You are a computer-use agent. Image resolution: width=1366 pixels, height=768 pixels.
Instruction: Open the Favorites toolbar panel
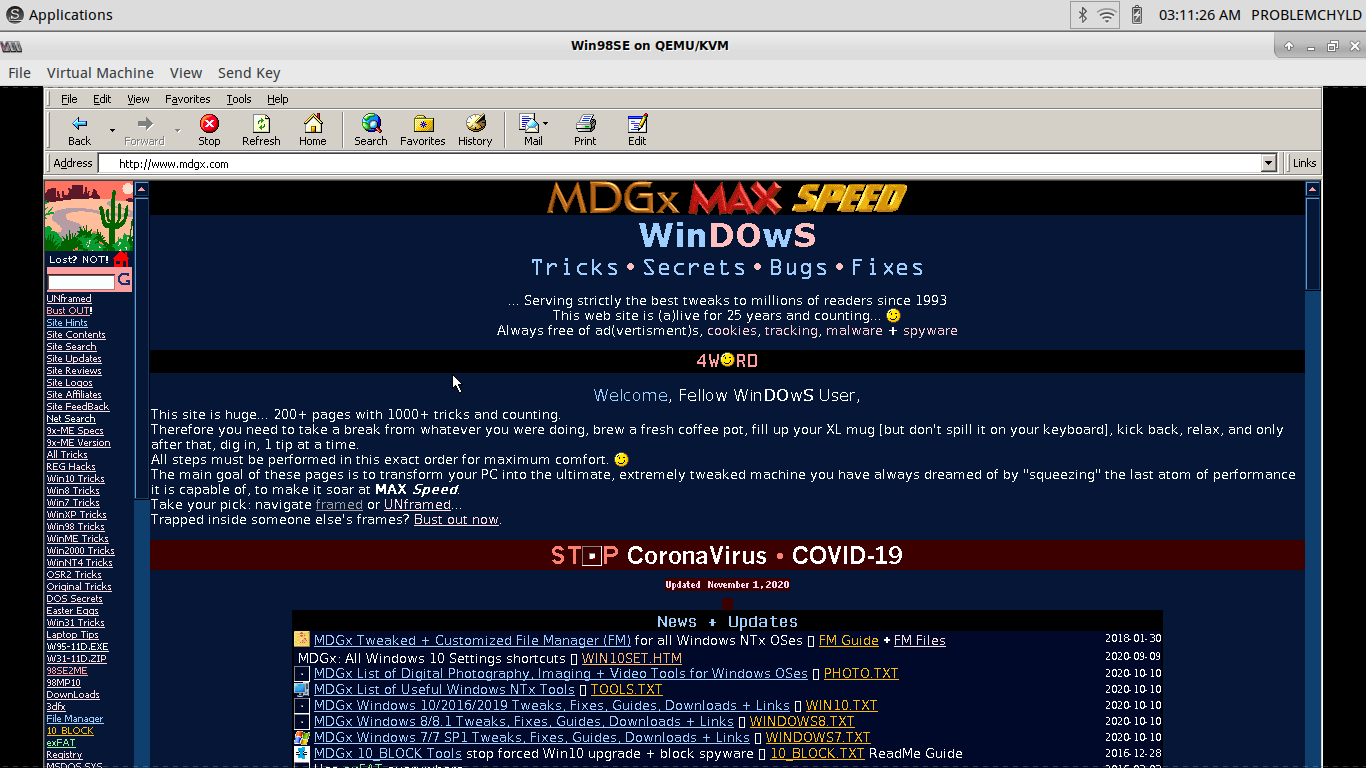coord(423,130)
